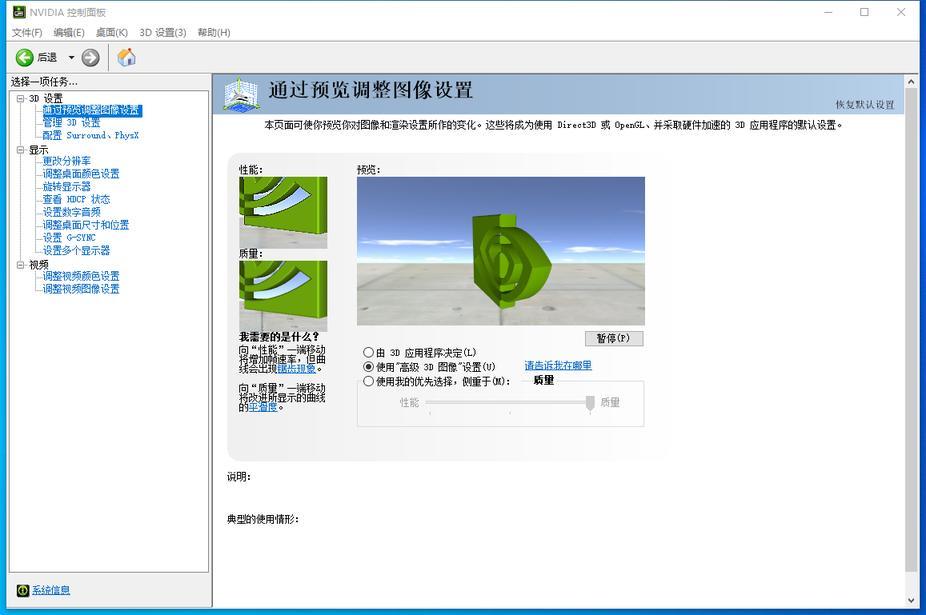Open the 桌面(K) menu
This screenshot has width=926, height=615.
[112, 32]
